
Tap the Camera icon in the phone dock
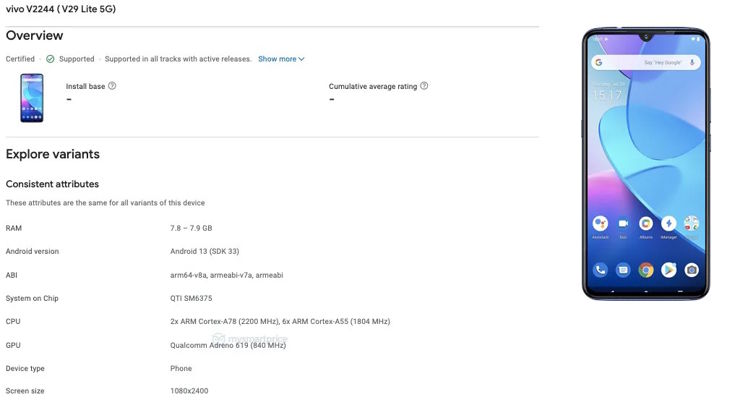pos(691,270)
